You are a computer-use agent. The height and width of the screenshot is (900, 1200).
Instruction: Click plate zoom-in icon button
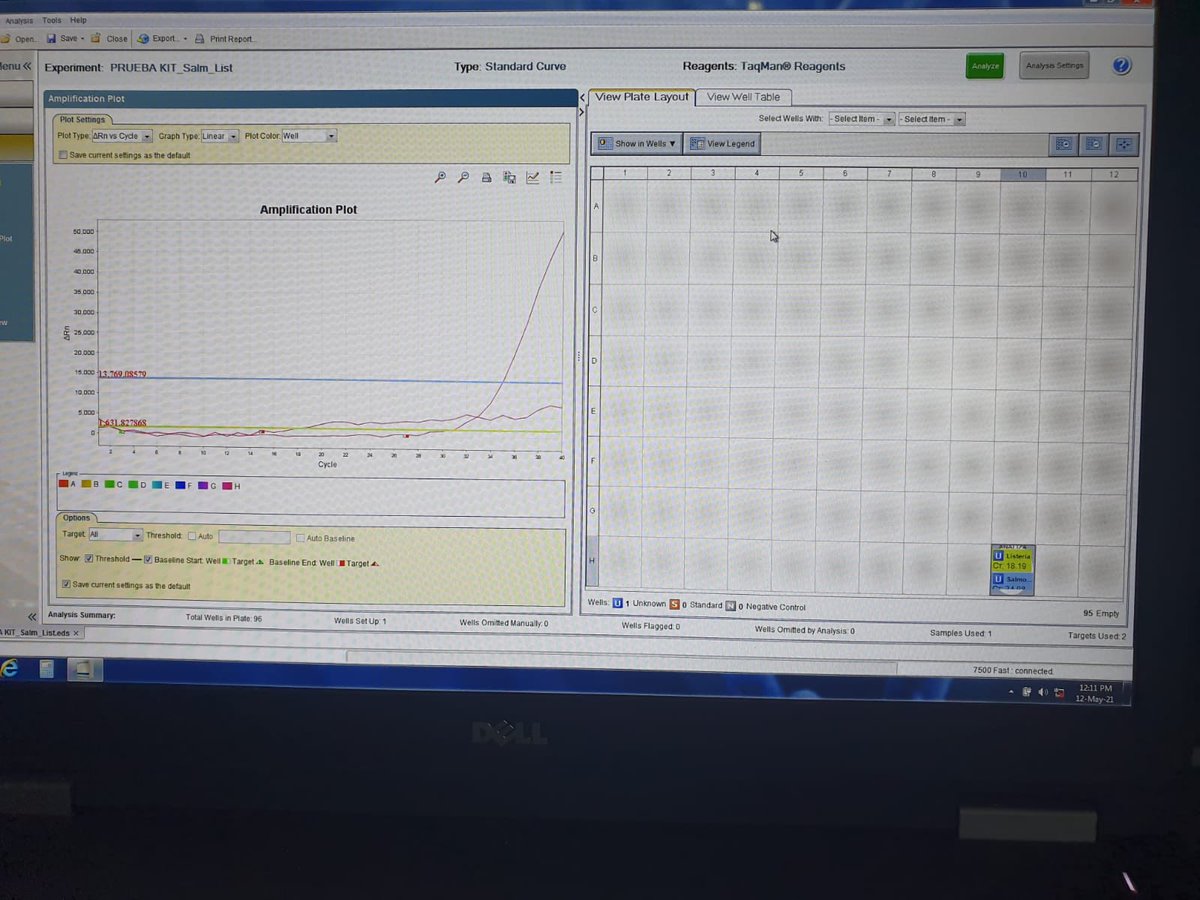click(1064, 145)
